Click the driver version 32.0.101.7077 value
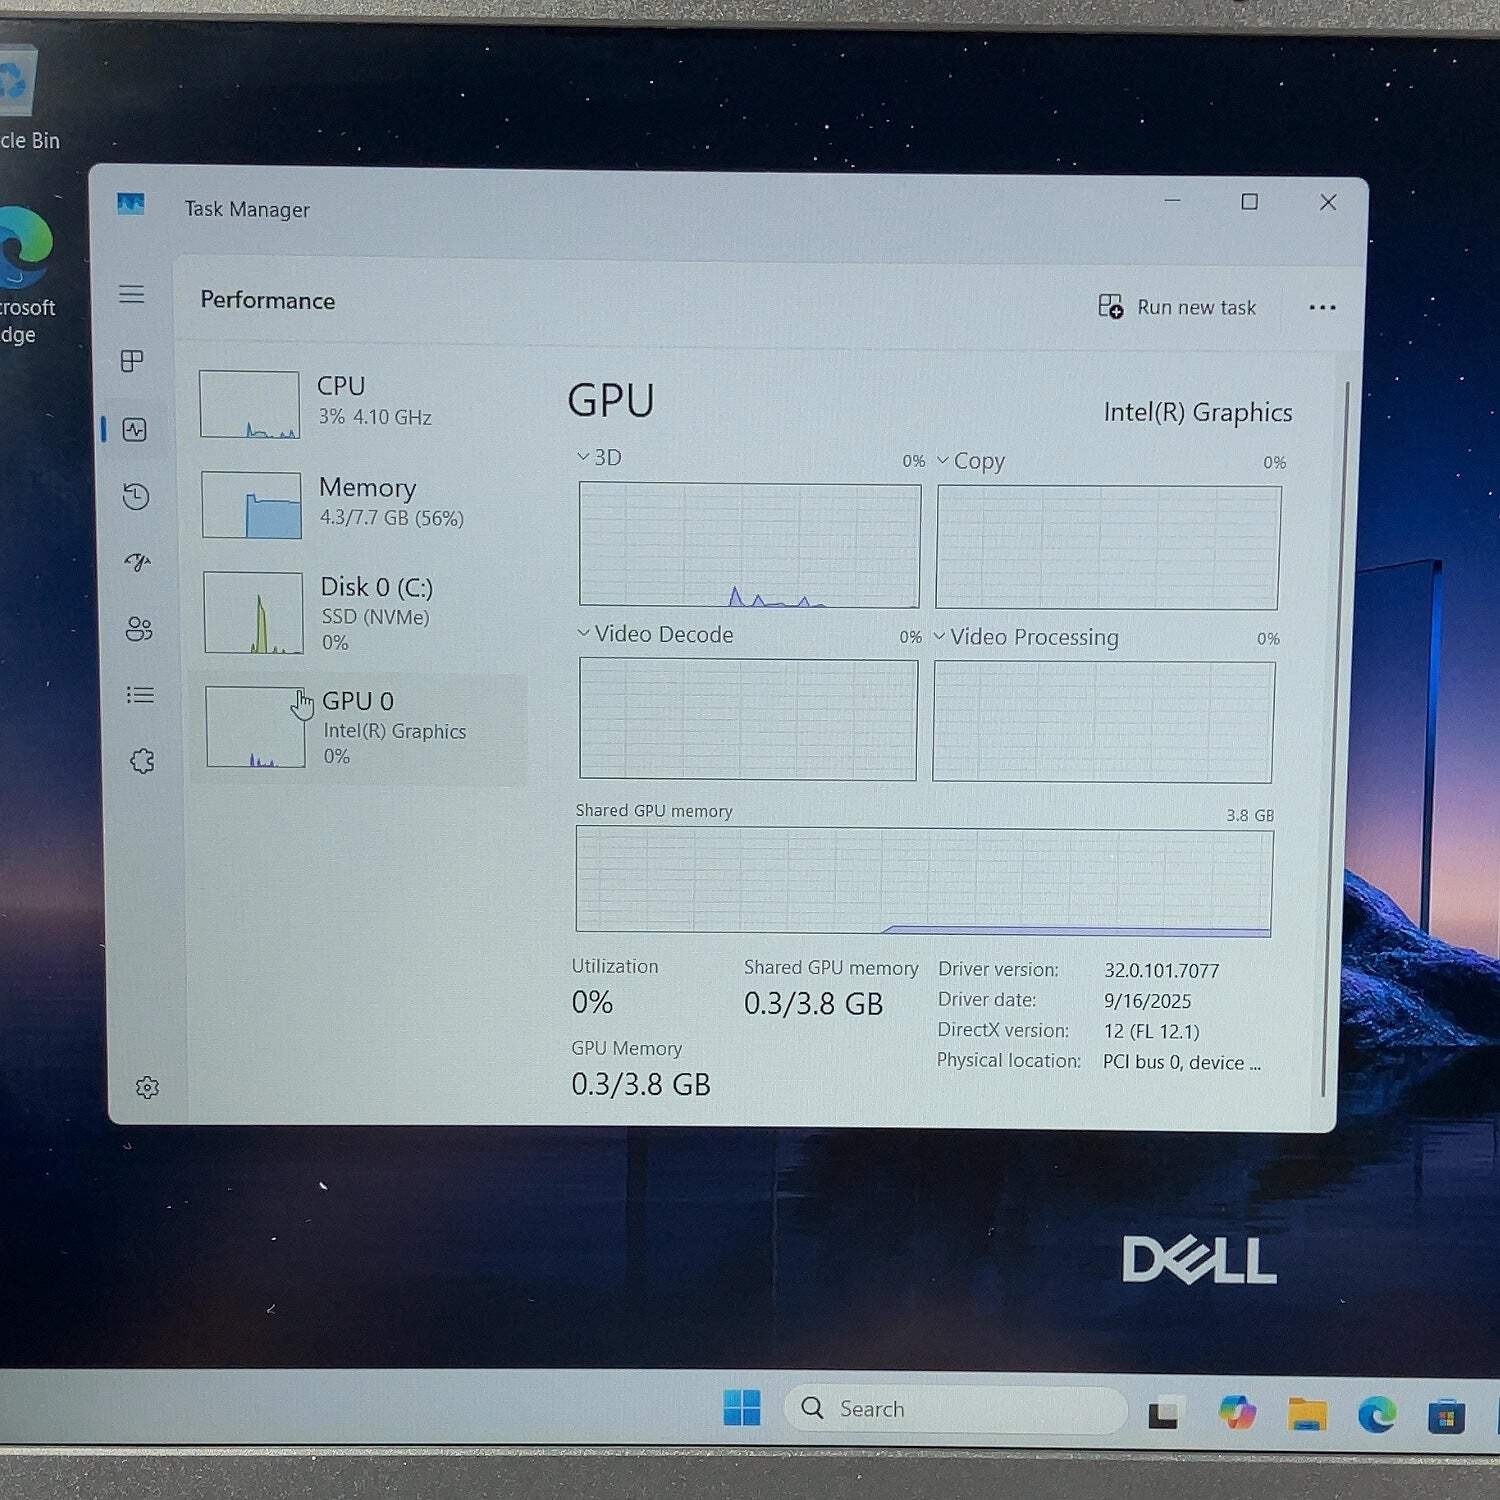 (x=1161, y=970)
